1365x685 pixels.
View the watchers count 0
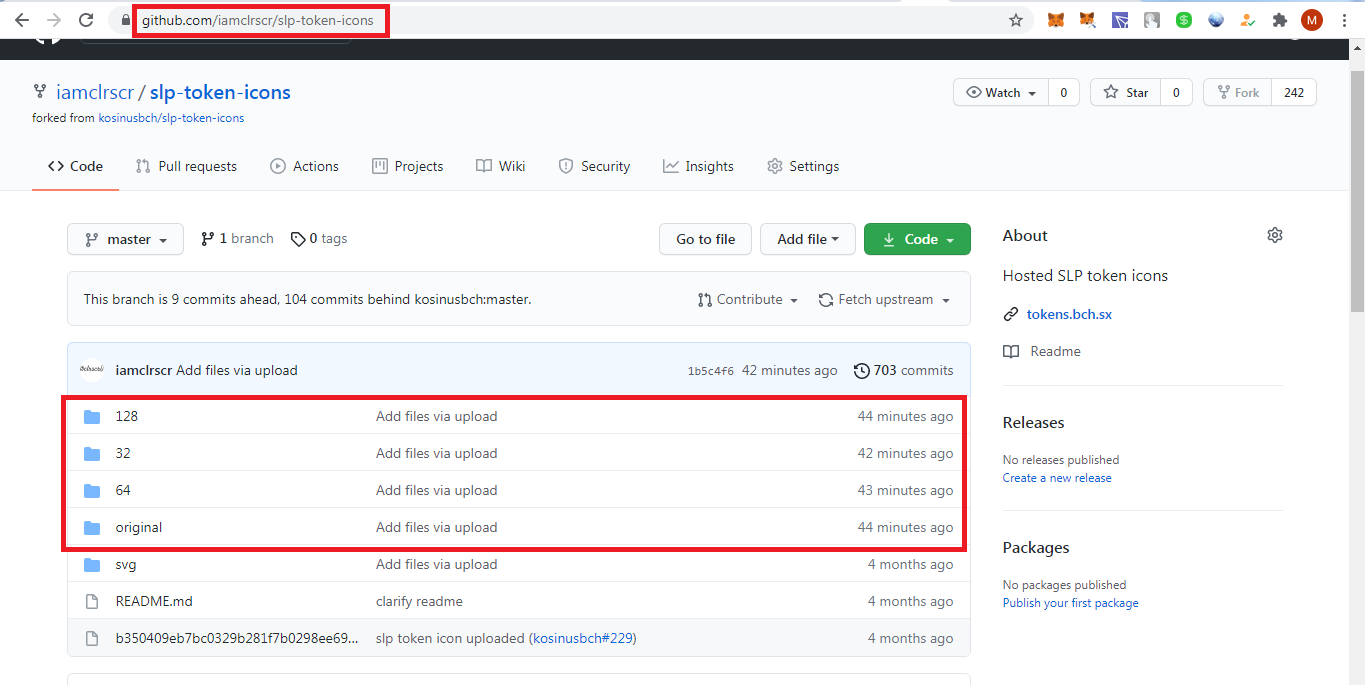pyautogui.click(x=1063, y=92)
